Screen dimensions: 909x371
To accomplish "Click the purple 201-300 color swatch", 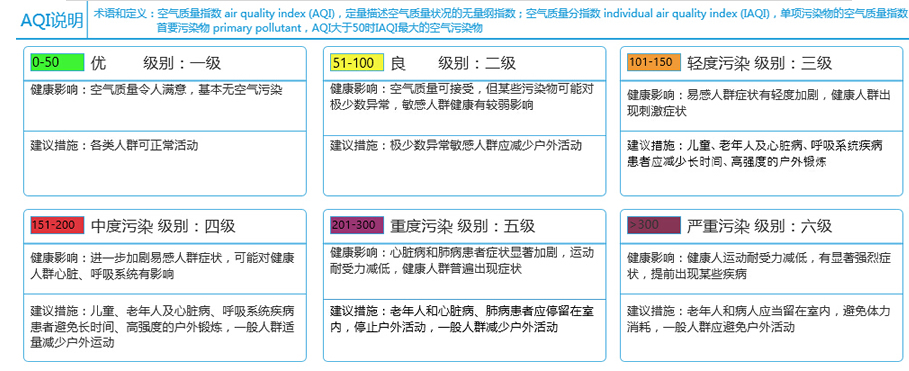I will coord(357,225).
